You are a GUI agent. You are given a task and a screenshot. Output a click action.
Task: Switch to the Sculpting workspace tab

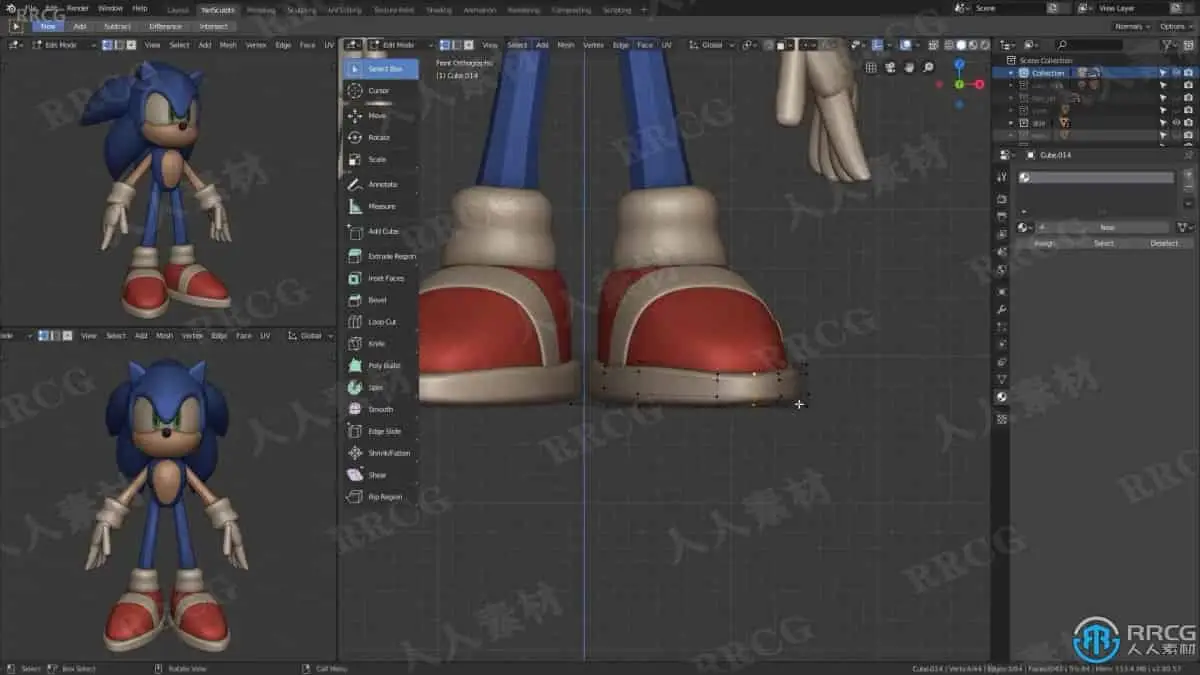pos(300,9)
